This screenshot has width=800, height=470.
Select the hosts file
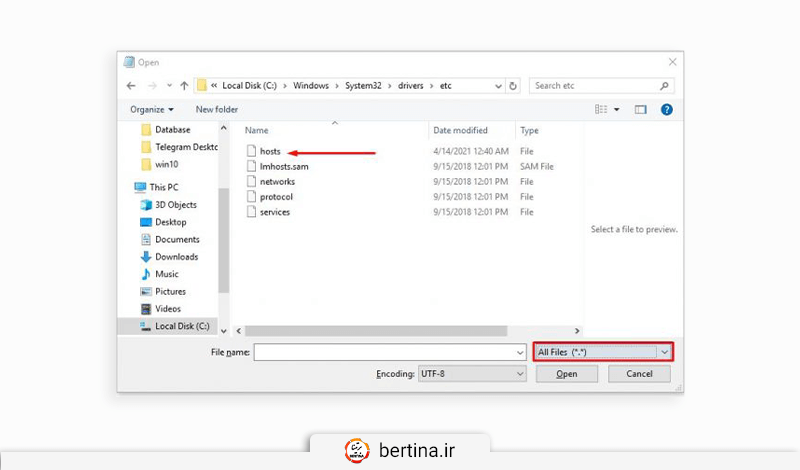[x=270, y=152]
